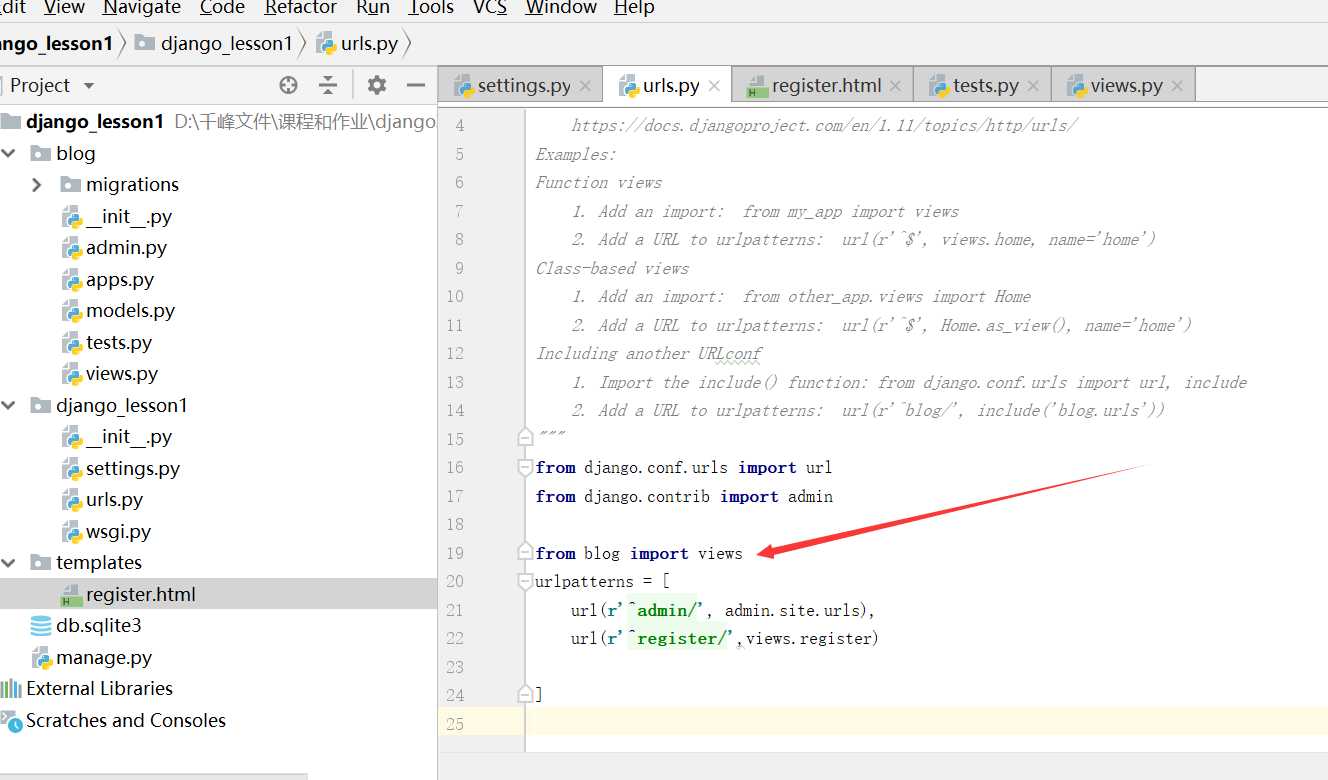Click 'admin.site.urls' in line 21
Viewport: 1328px width, 780px height.
[795, 609]
